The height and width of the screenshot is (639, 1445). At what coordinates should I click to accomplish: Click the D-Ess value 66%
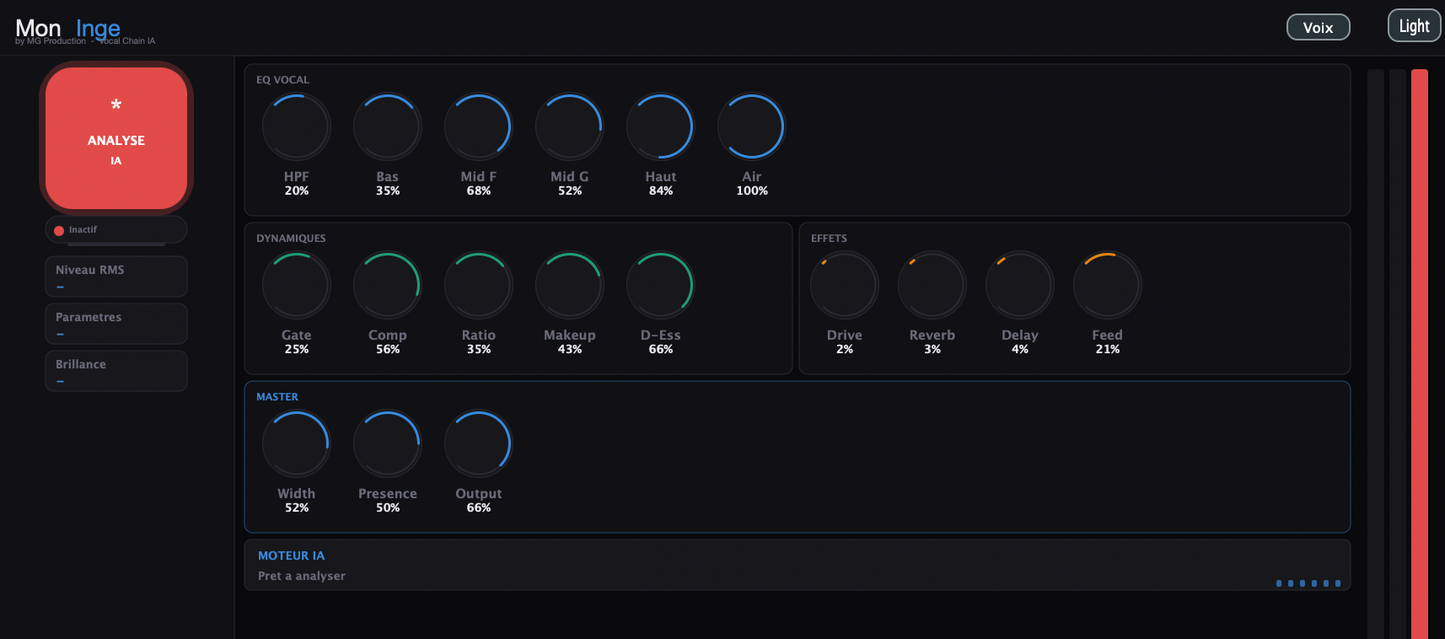660,349
